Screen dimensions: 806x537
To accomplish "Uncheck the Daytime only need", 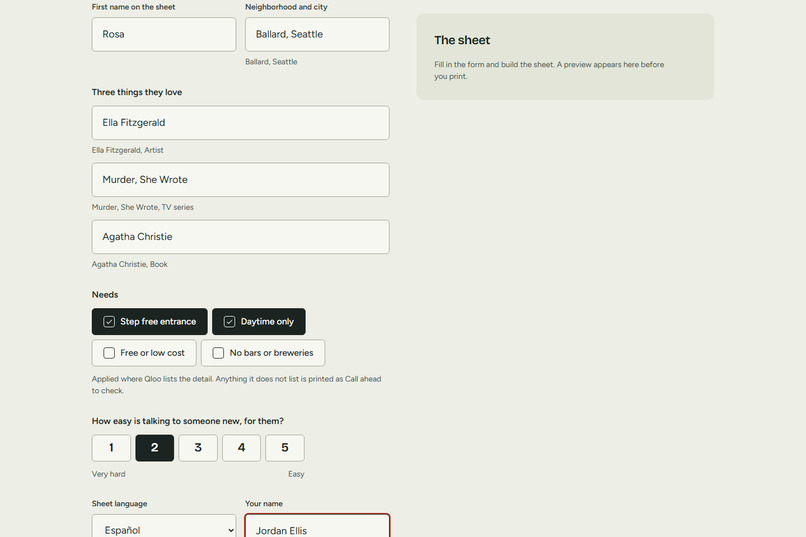I will click(259, 322).
